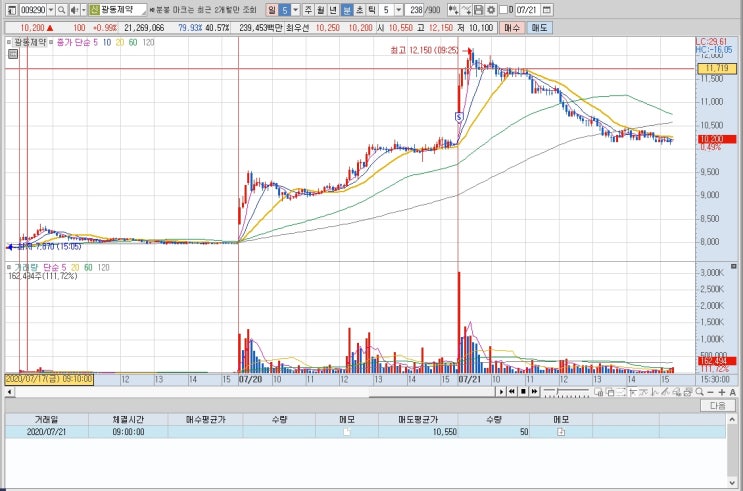Viewport: 743px width, 491px height.
Task: Select the 2020/07/21 trade row date cell
Action: tap(46, 432)
